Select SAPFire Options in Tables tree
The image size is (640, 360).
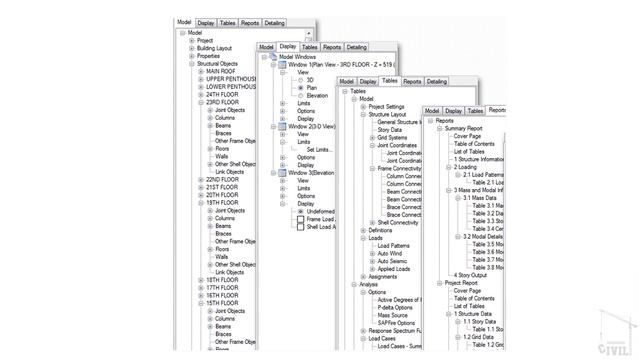[x=396, y=323]
